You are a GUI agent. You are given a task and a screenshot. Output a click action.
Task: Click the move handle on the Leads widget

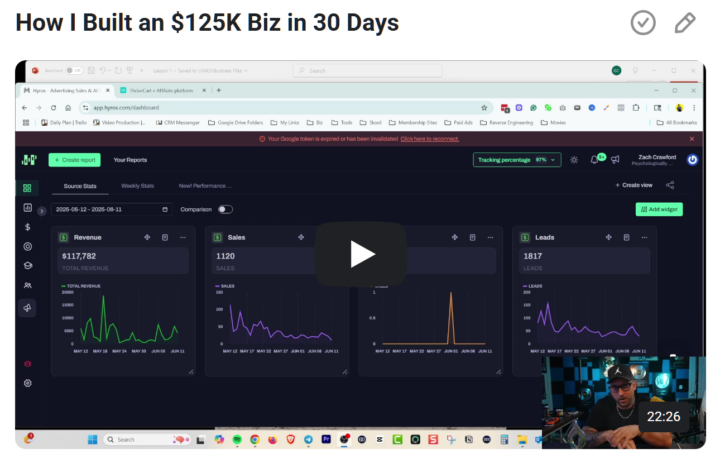[608, 237]
